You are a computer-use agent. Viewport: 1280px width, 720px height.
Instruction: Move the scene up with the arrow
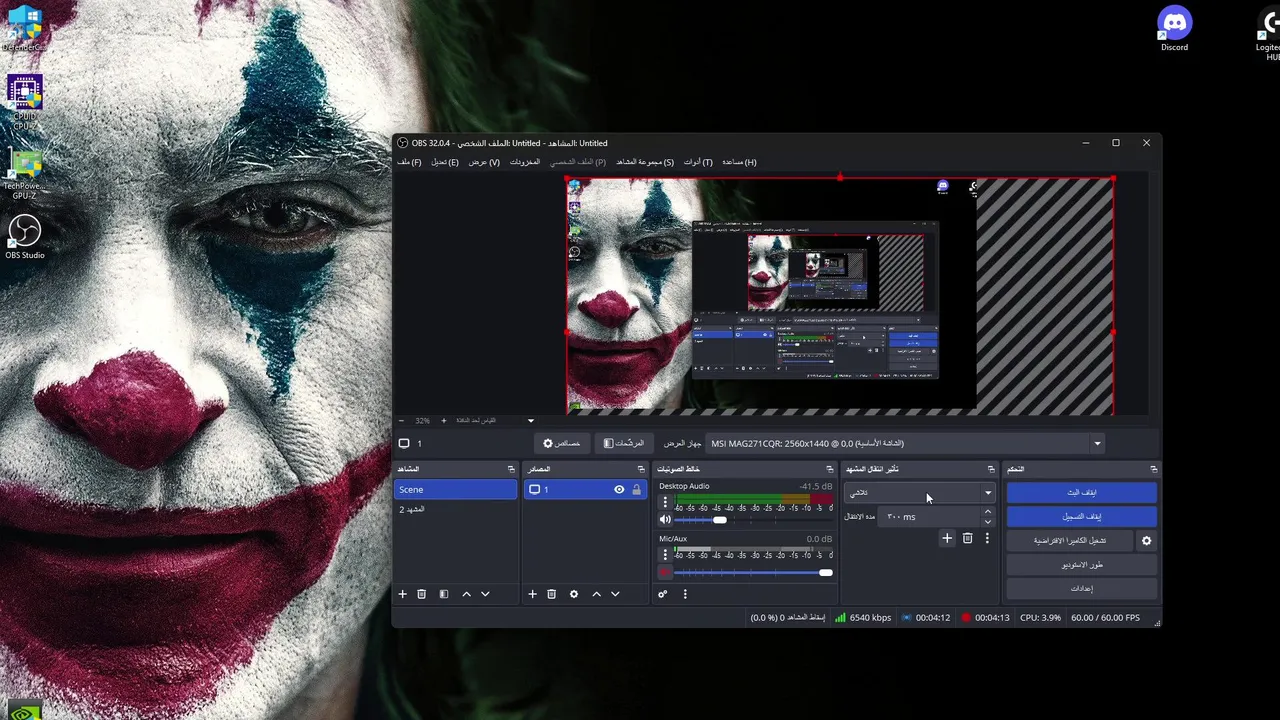click(x=466, y=594)
